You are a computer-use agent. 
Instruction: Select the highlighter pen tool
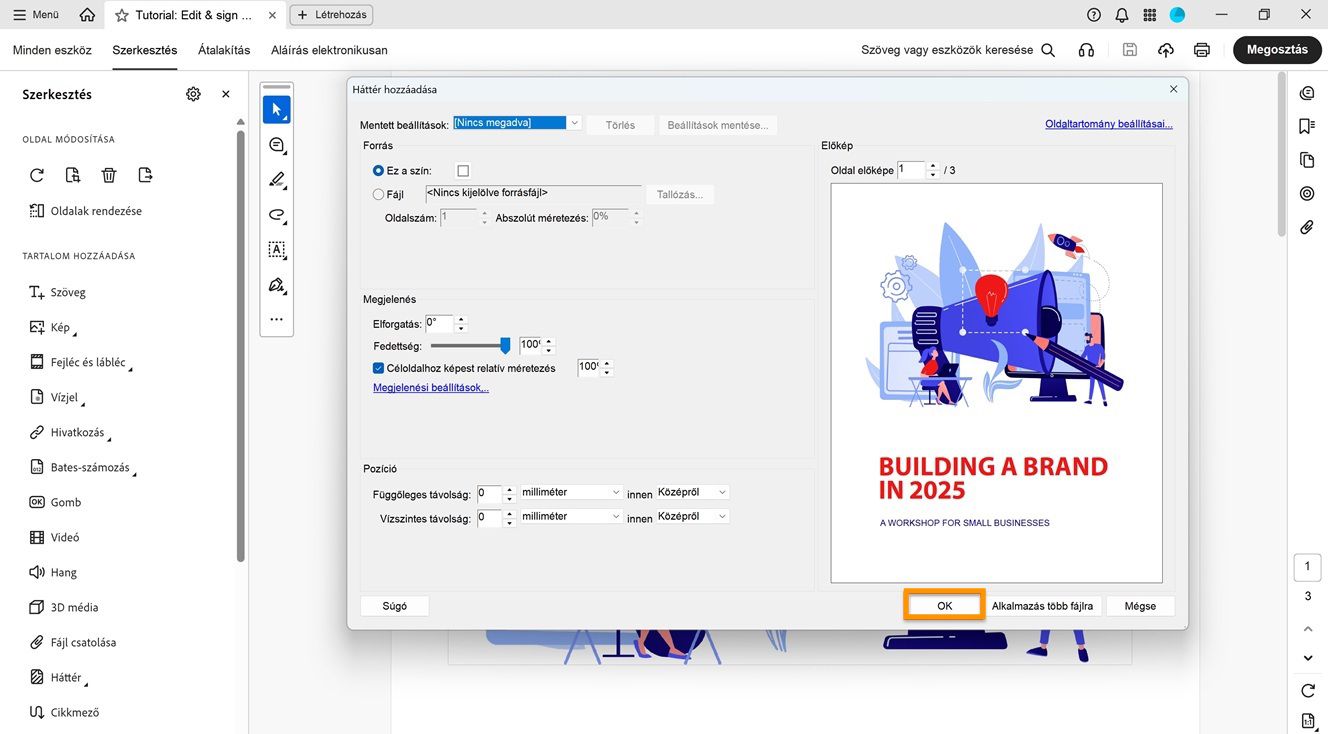[x=277, y=180]
